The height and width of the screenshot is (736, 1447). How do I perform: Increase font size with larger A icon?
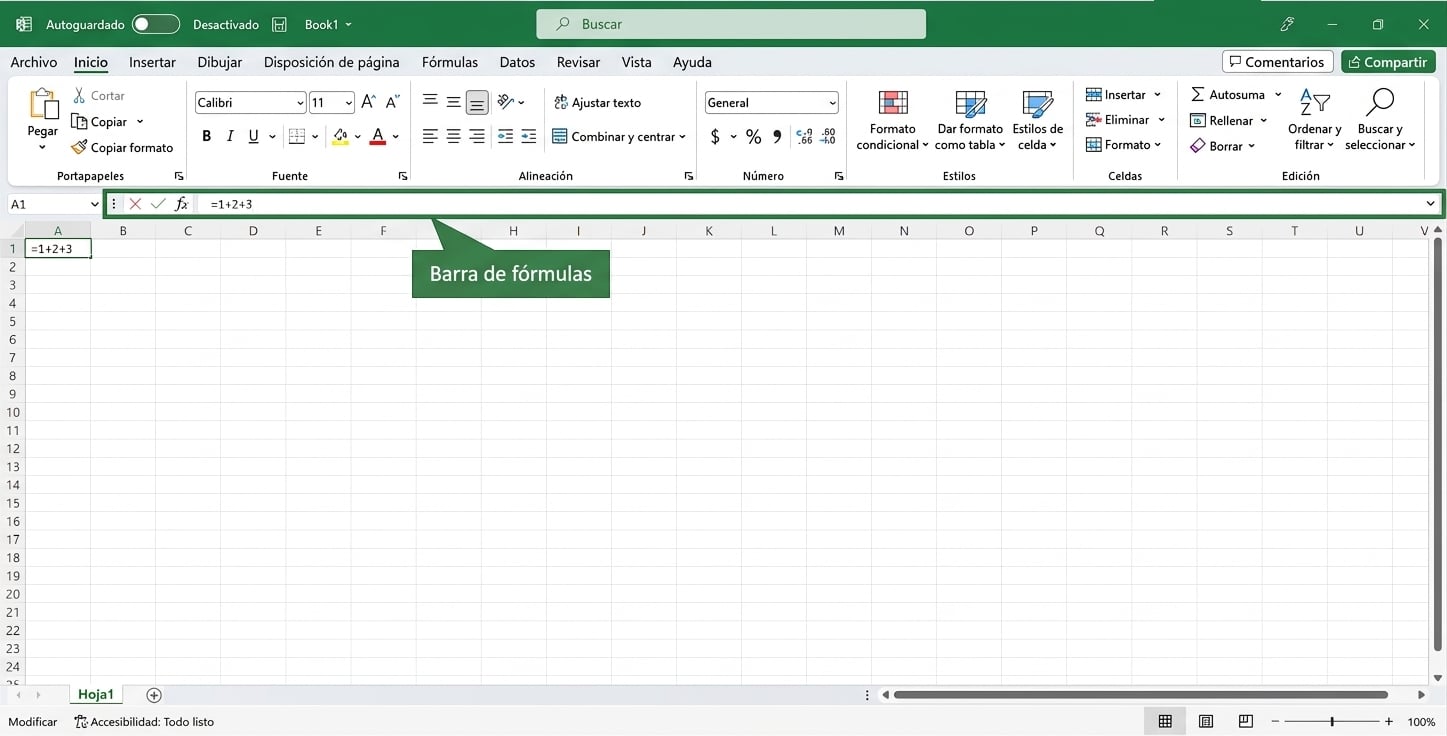368,102
